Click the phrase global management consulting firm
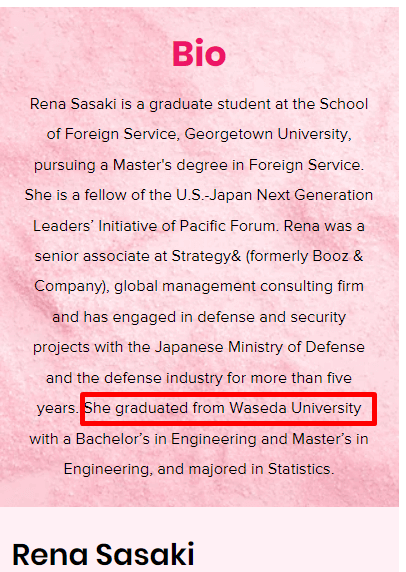This screenshot has height=572, width=406. (x=239, y=286)
